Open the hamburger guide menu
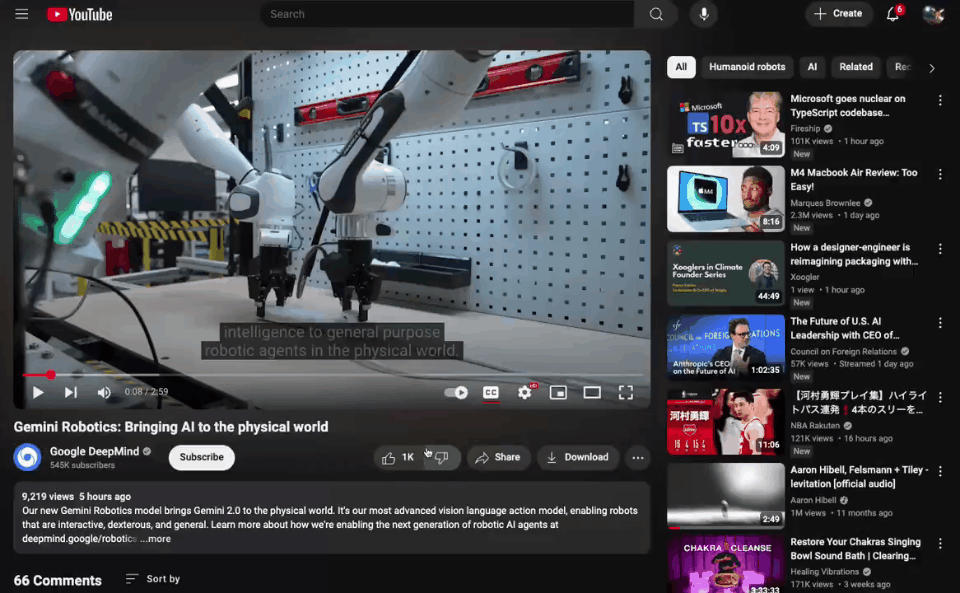The width and height of the screenshot is (960, 593). click(22, 14)
